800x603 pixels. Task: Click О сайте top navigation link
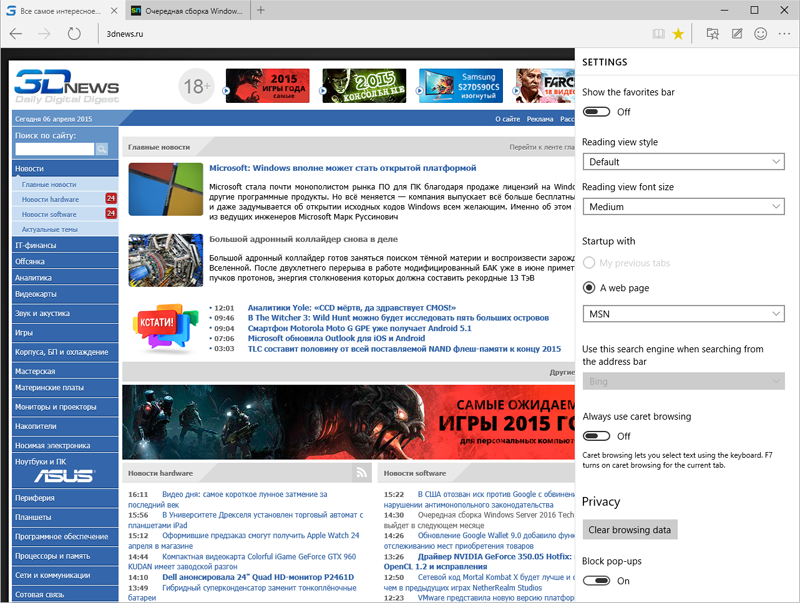(x=507, y=119)
